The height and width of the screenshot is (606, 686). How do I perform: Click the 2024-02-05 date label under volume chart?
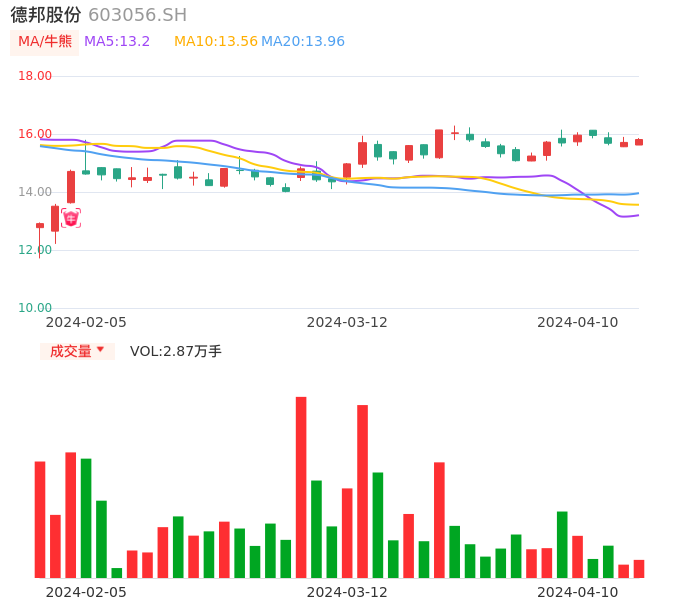[x=86, y=592]
